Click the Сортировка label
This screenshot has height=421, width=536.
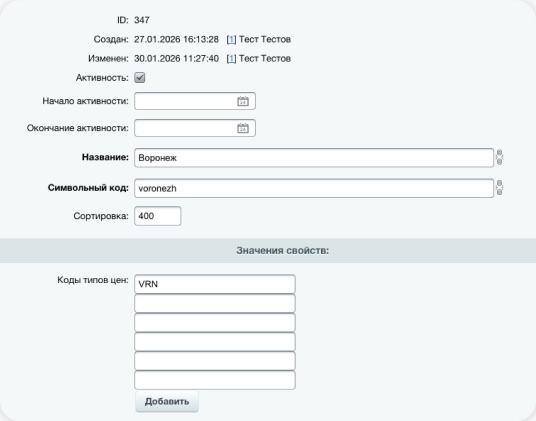pyautogui.click(x=101, y=216)
